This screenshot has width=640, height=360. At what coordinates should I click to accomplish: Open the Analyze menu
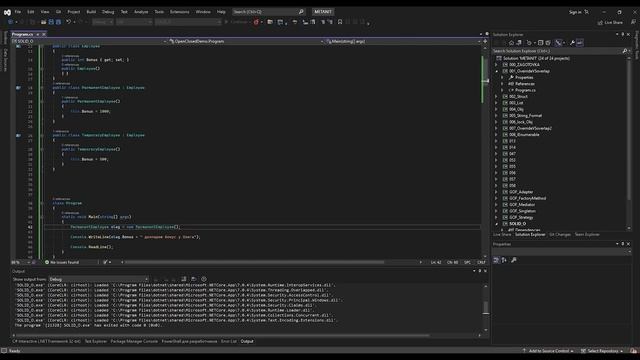coord(141,12)
